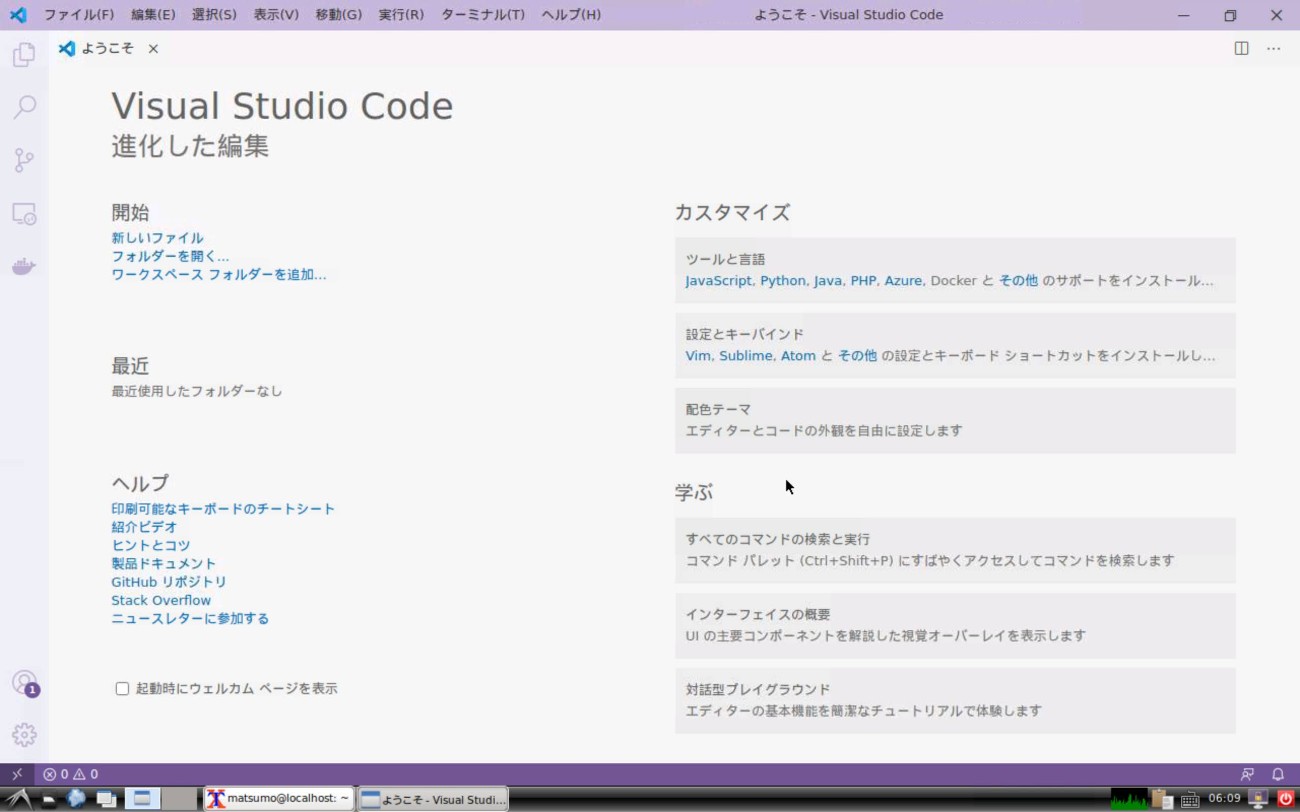Click the feedback icon in status bar
The image size is (1300, 812).
(1247, 774)
